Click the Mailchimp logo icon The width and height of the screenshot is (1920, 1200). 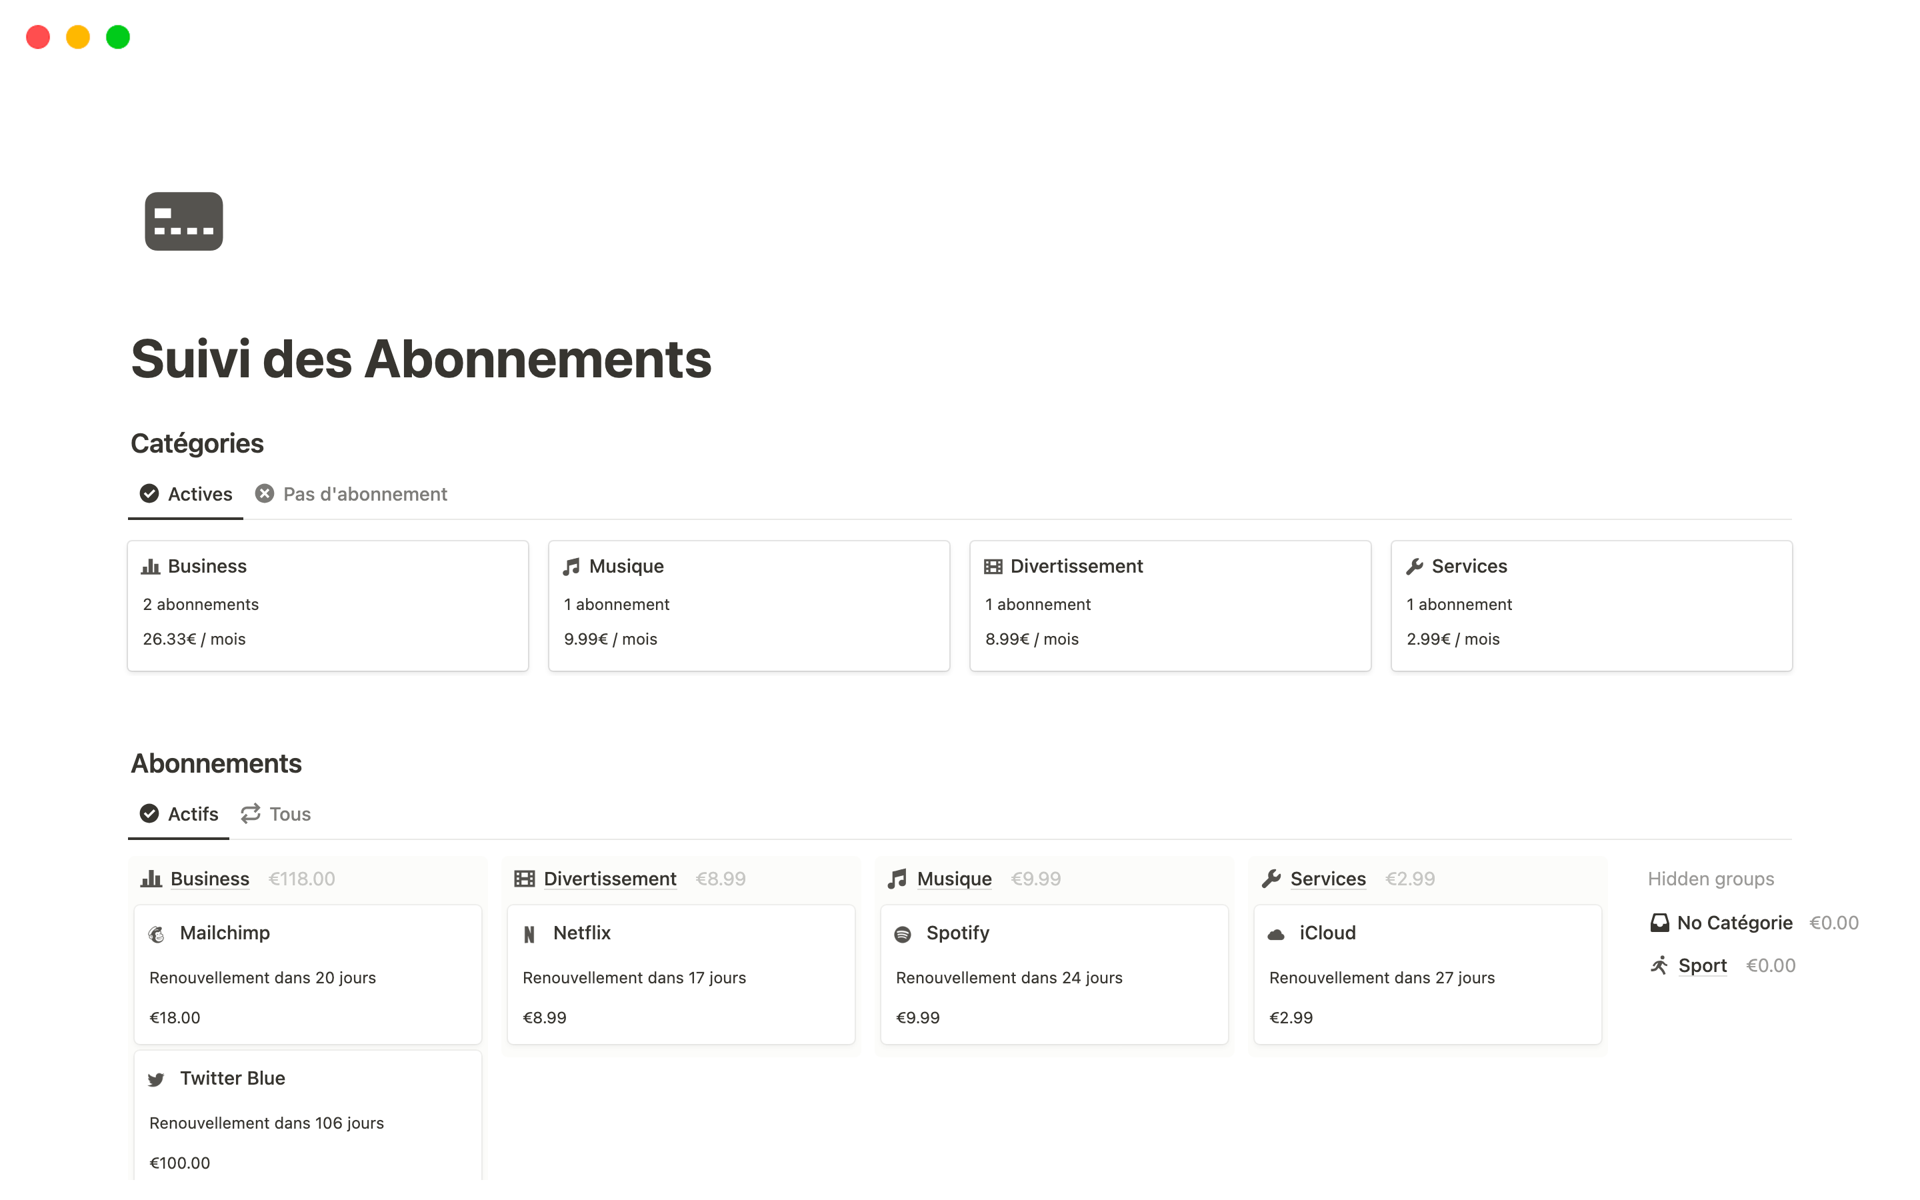coord(157,934)
